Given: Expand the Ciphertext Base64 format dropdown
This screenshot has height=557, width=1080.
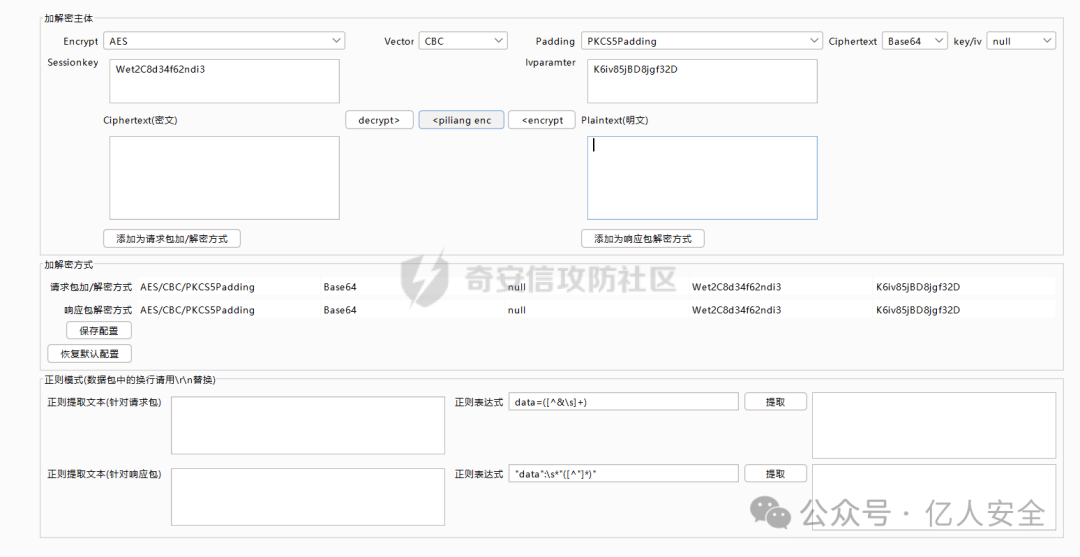Looking at the screenshot, I should 914,41.
